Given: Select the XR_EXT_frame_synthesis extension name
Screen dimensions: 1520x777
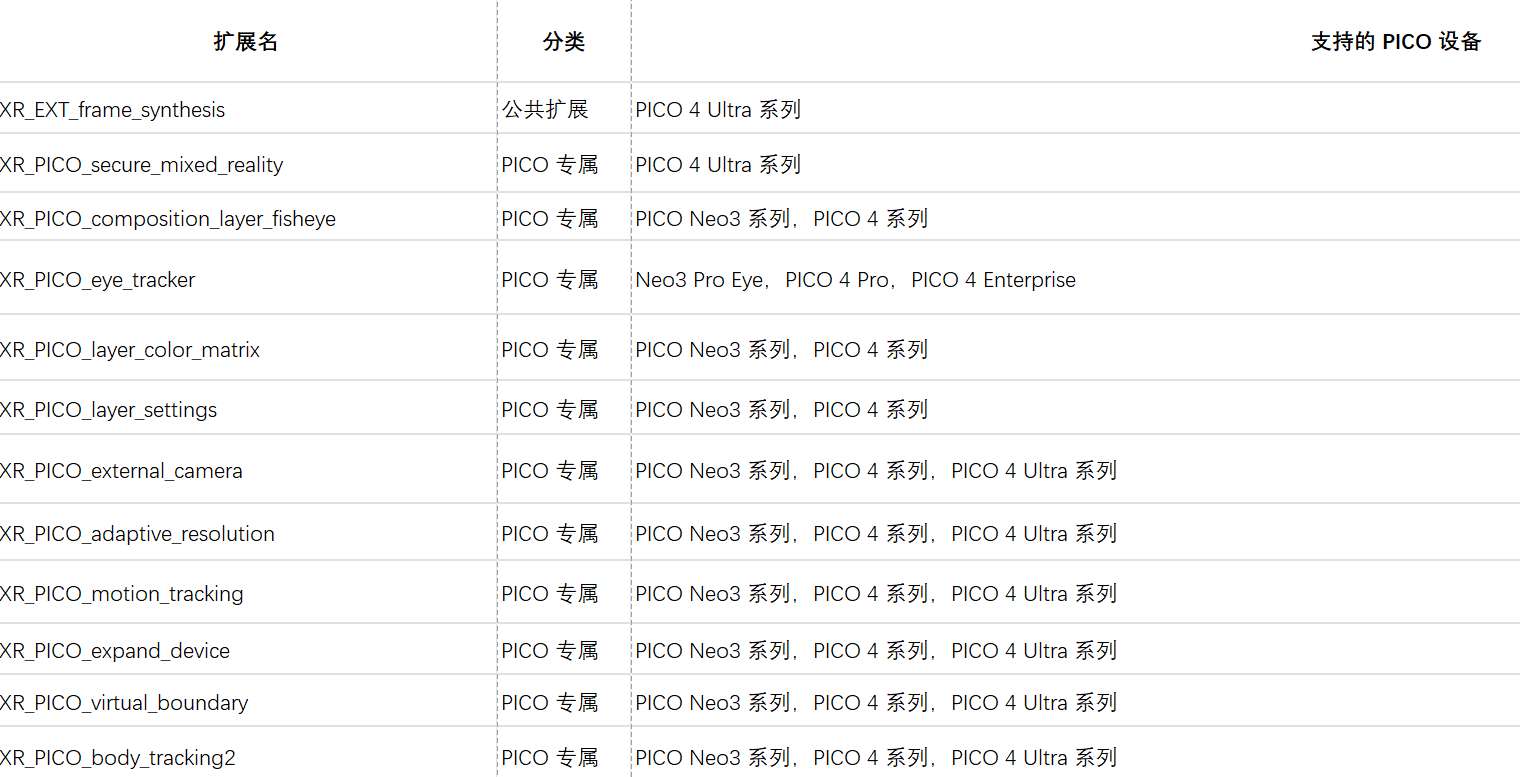Looking at the screenshot, I should tap(113, 110).
